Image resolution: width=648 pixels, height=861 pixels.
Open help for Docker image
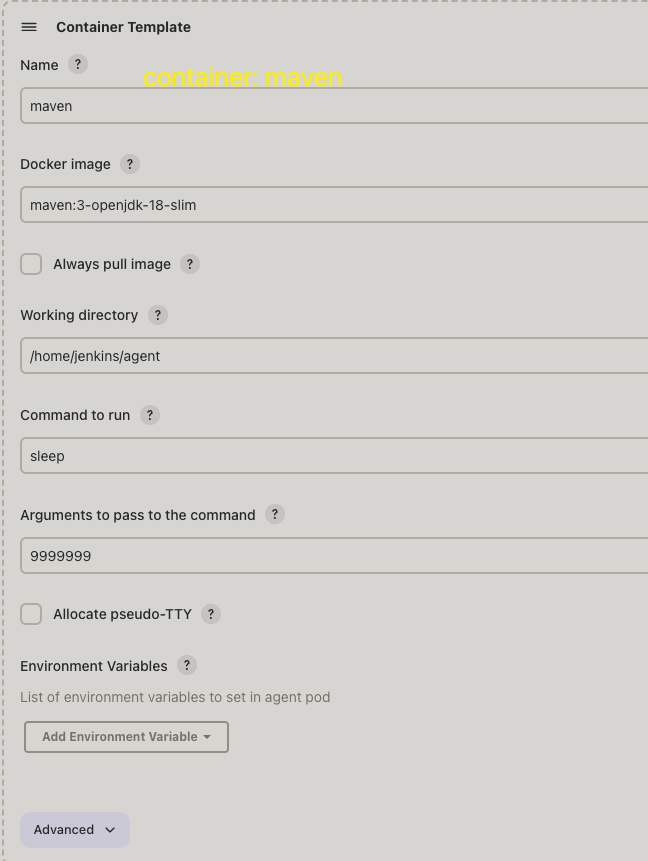pyautogui.click(x=130, y=164)
